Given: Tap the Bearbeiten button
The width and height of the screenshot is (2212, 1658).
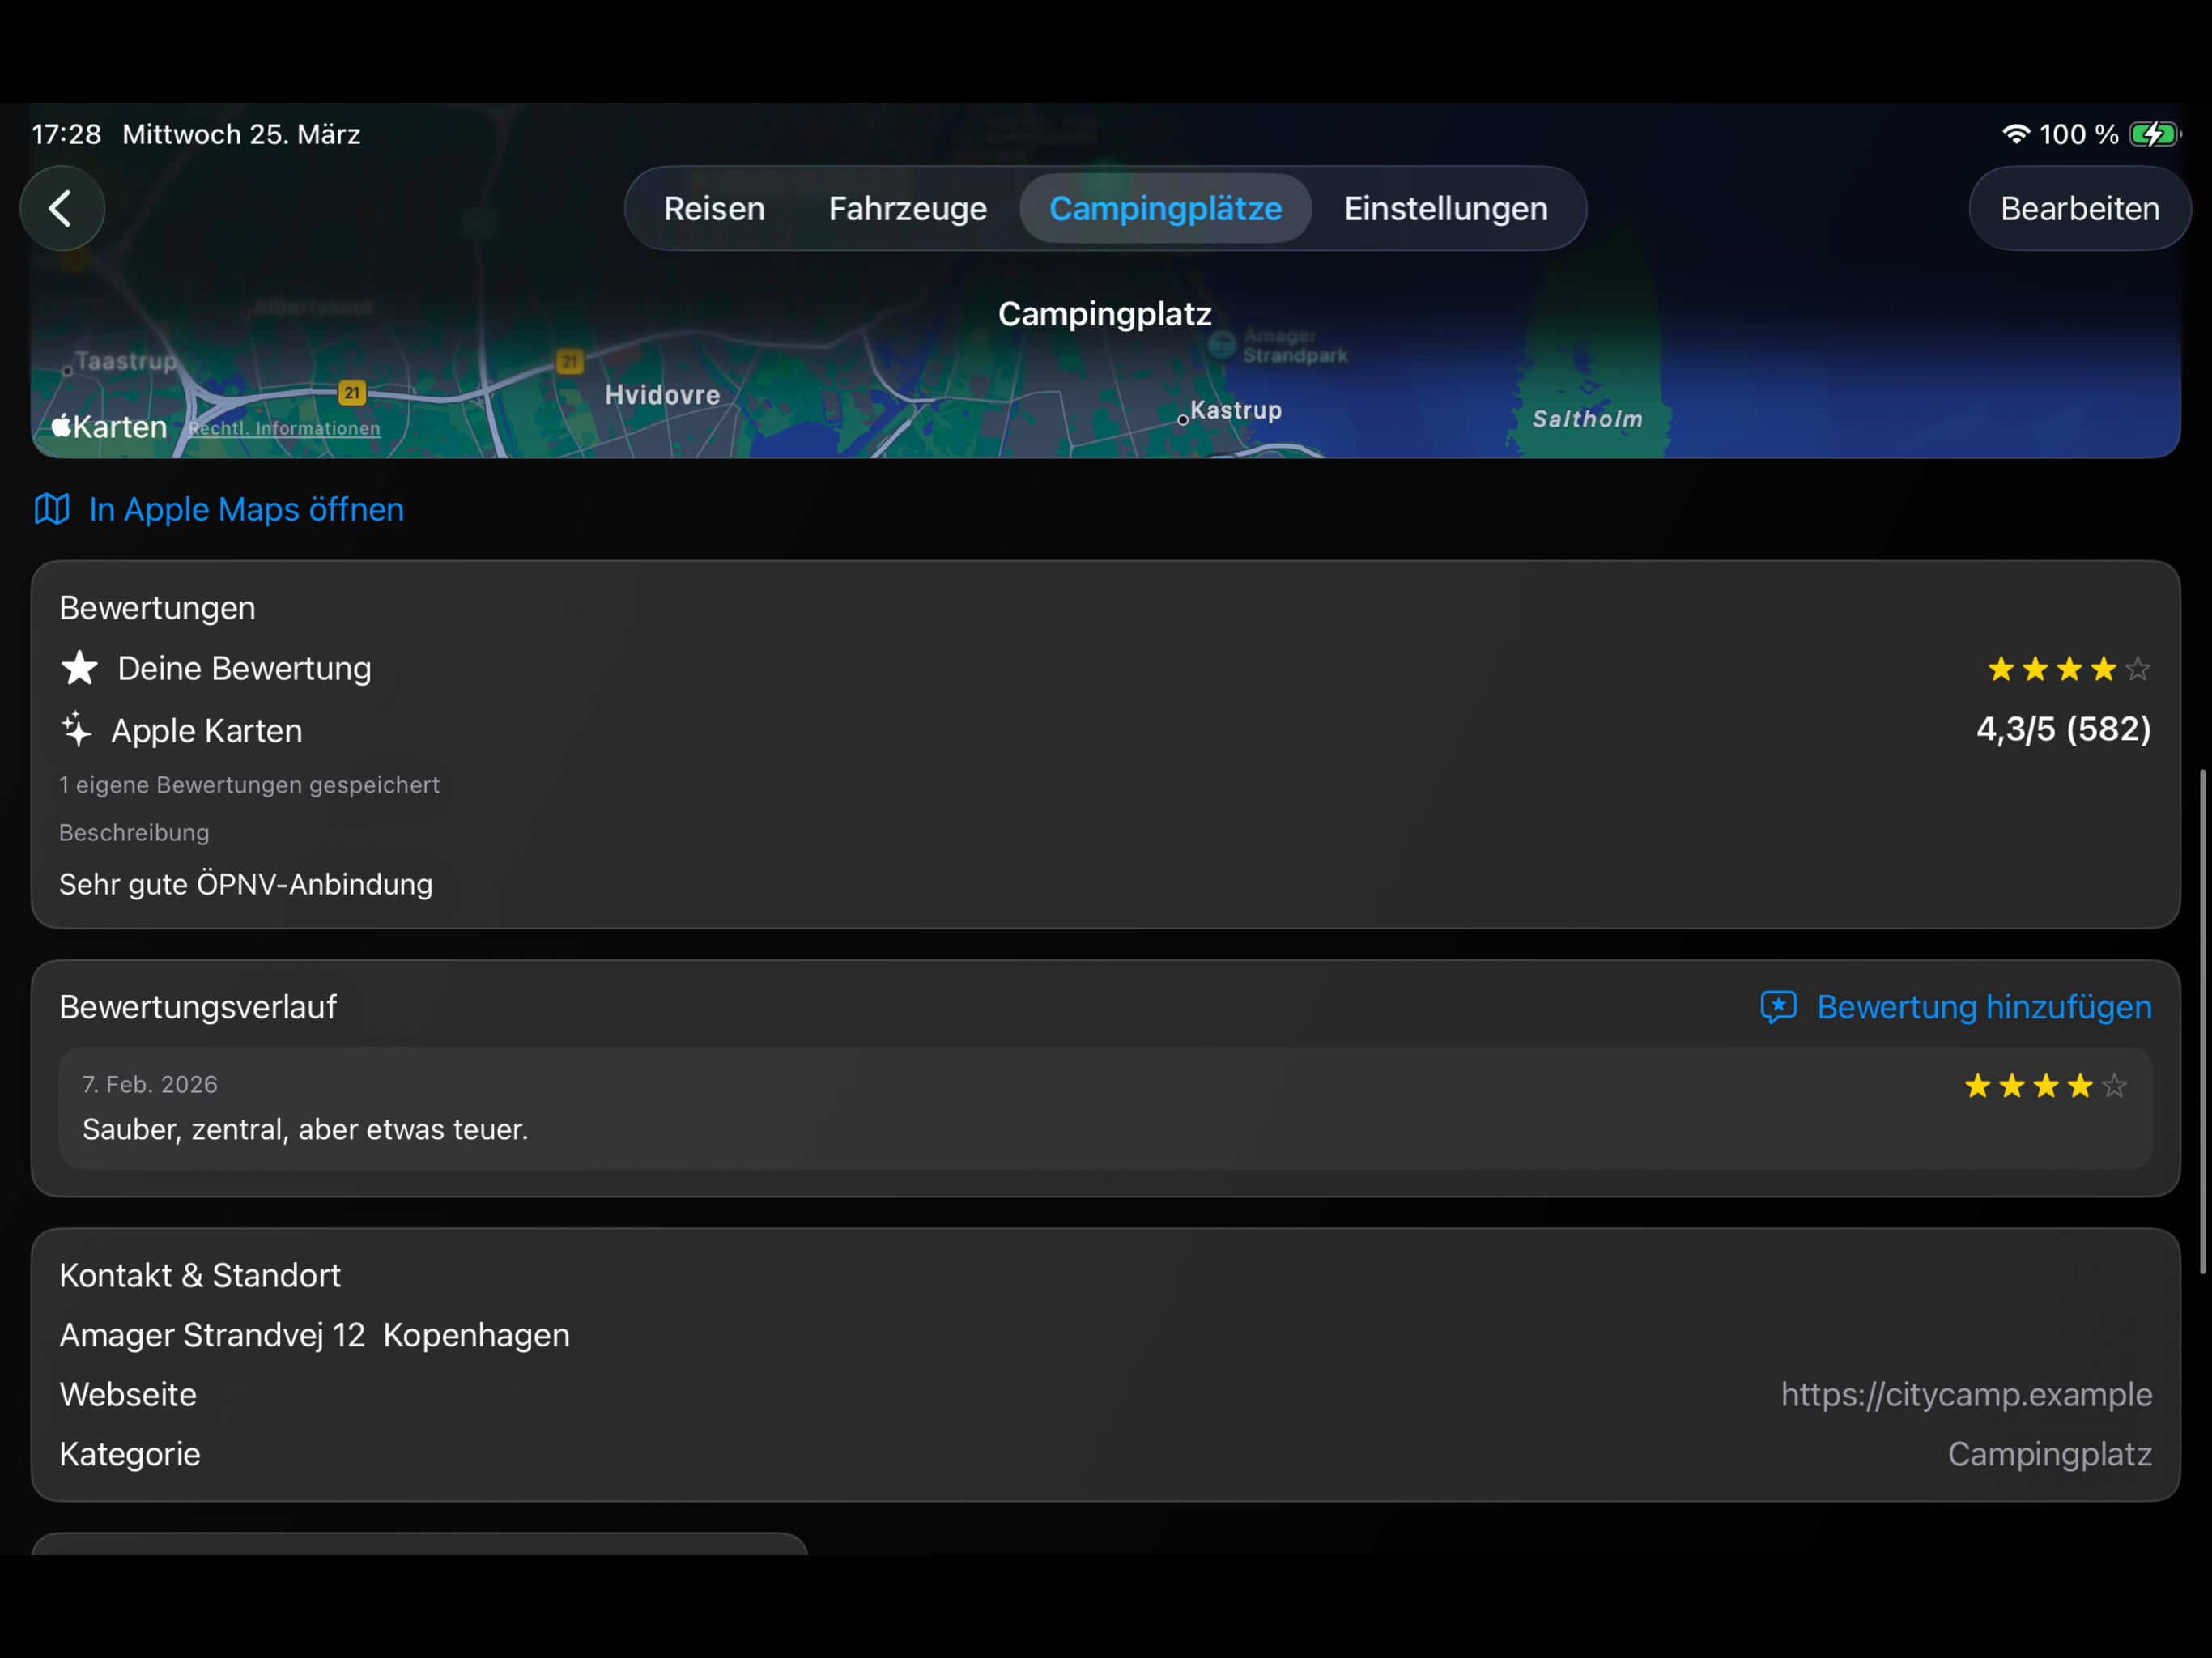Looking at the screenshot, I should click(x=2079, y=208).
